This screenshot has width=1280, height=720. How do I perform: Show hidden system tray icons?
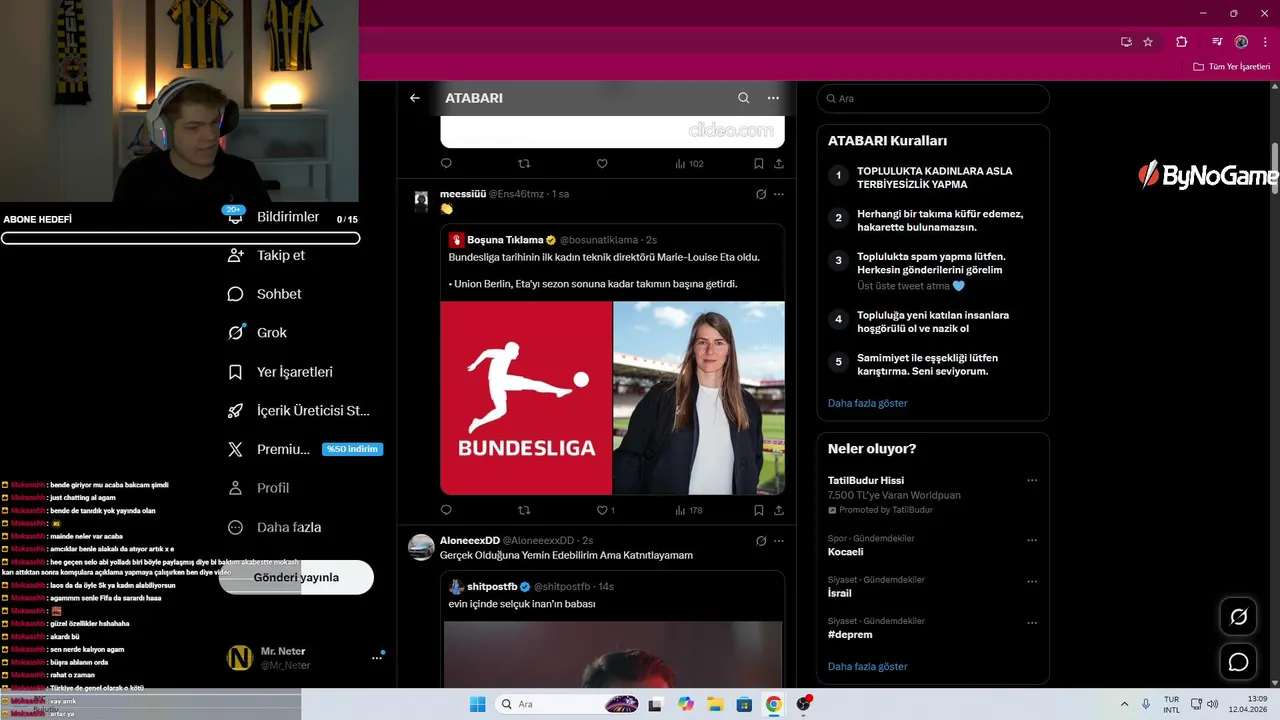pos(1123,704)
